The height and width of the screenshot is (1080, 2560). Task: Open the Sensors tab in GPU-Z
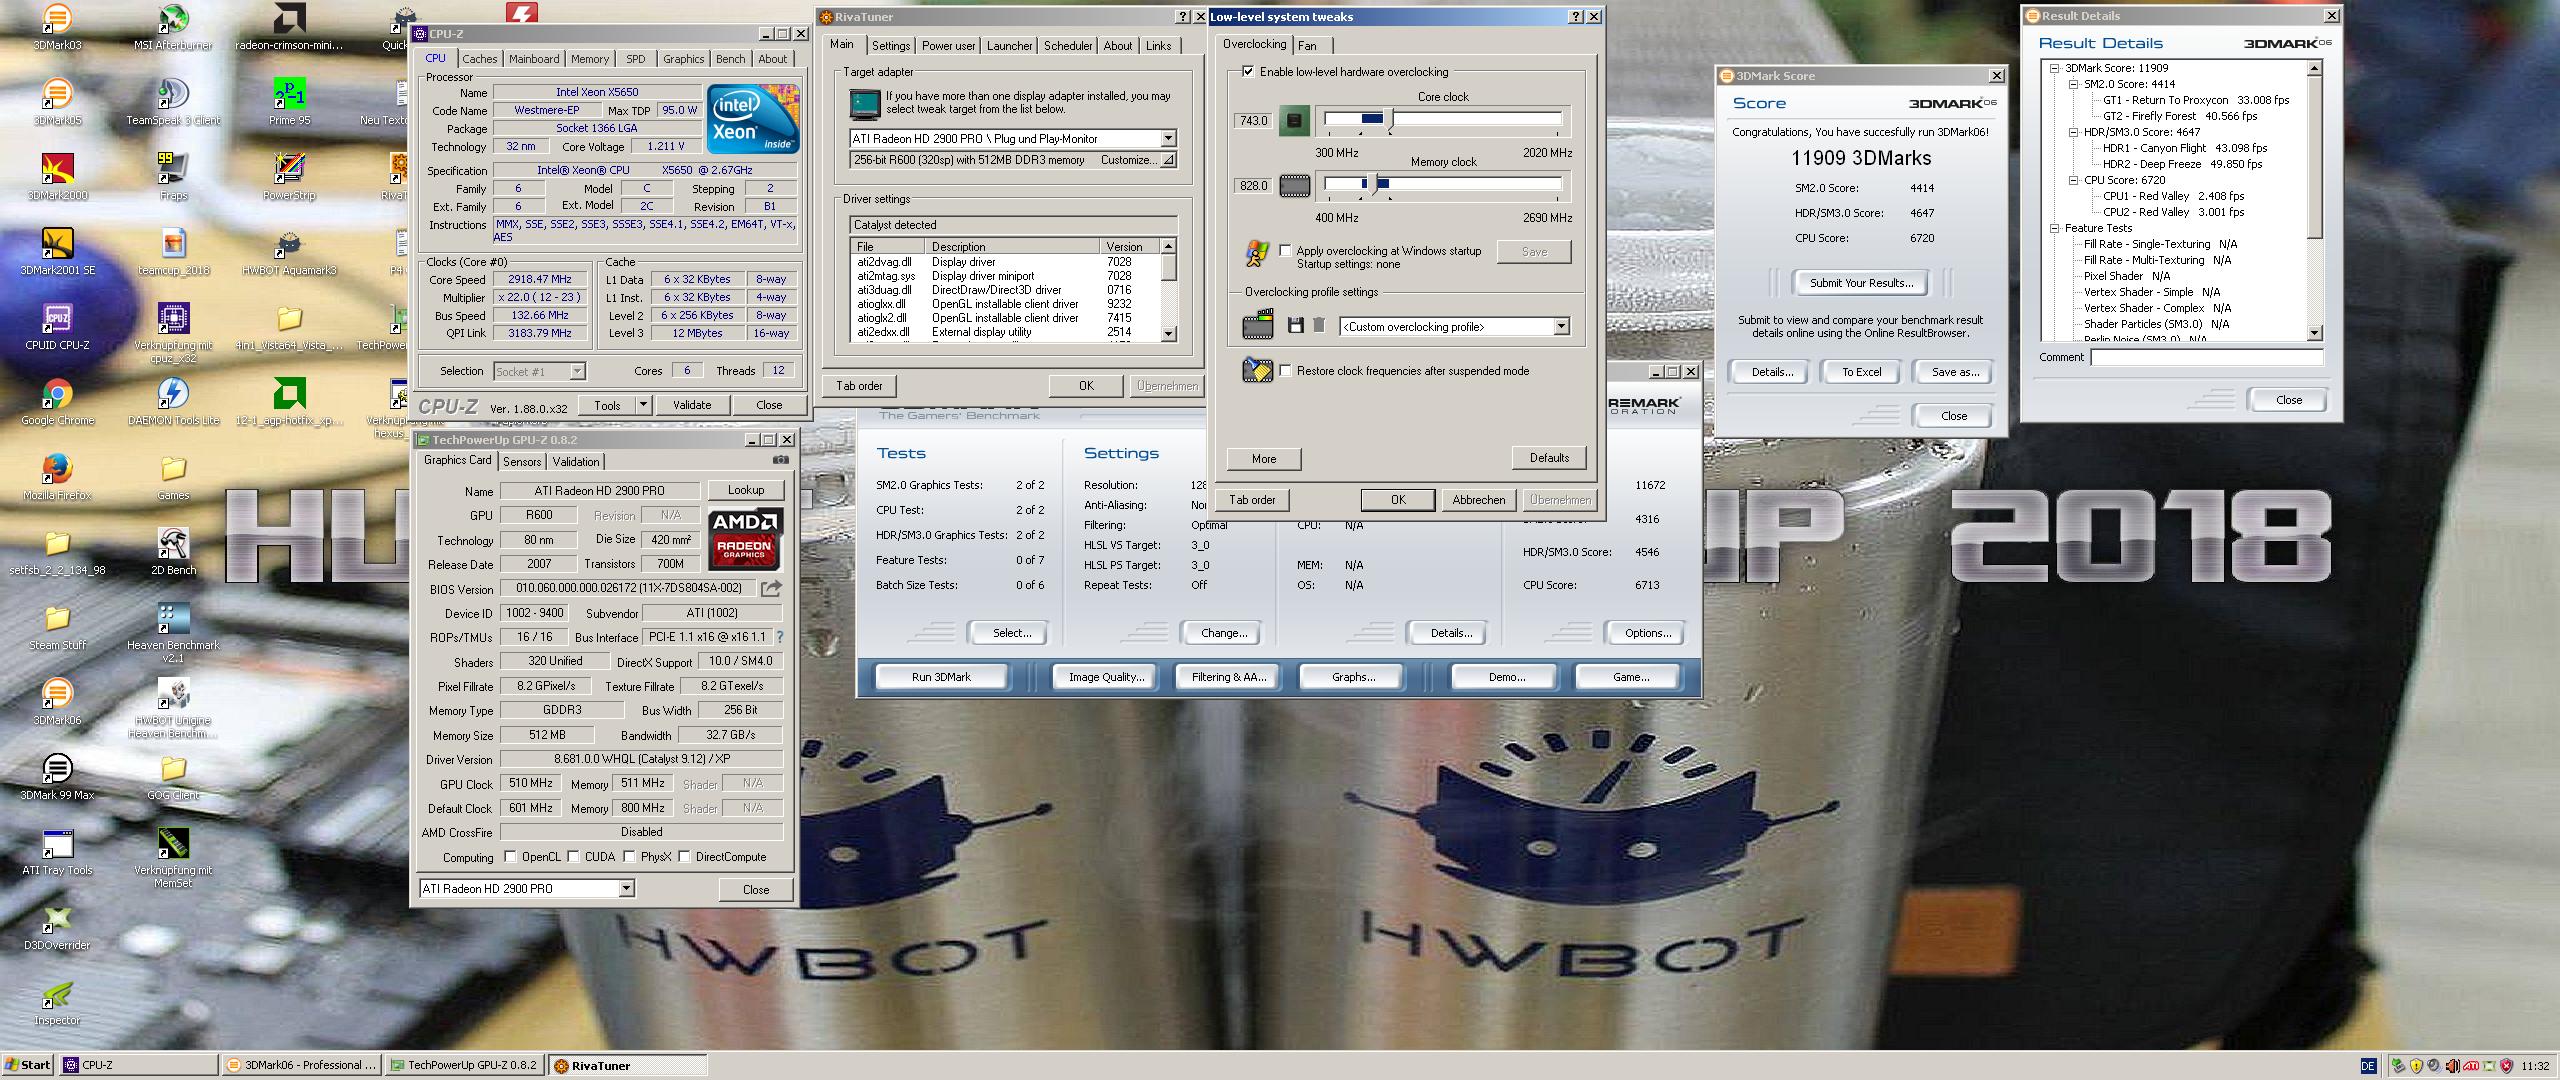(522, 462)
